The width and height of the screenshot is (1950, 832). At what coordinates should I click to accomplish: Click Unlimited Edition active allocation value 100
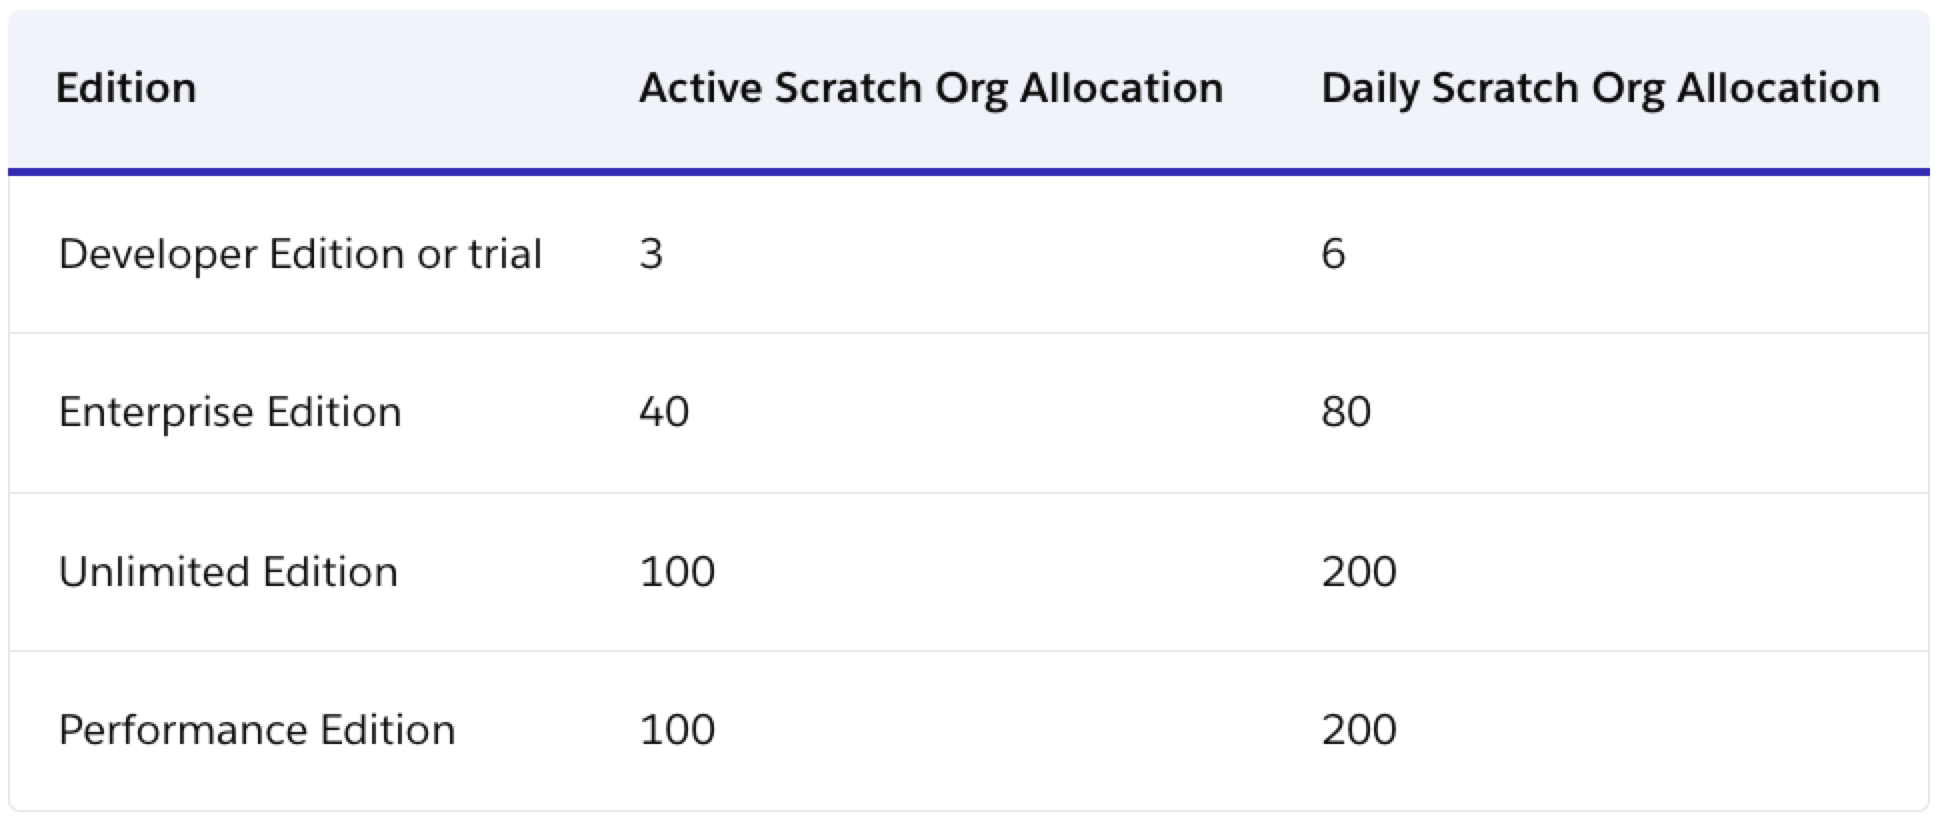pyautogui.click(x=677, y=572)
